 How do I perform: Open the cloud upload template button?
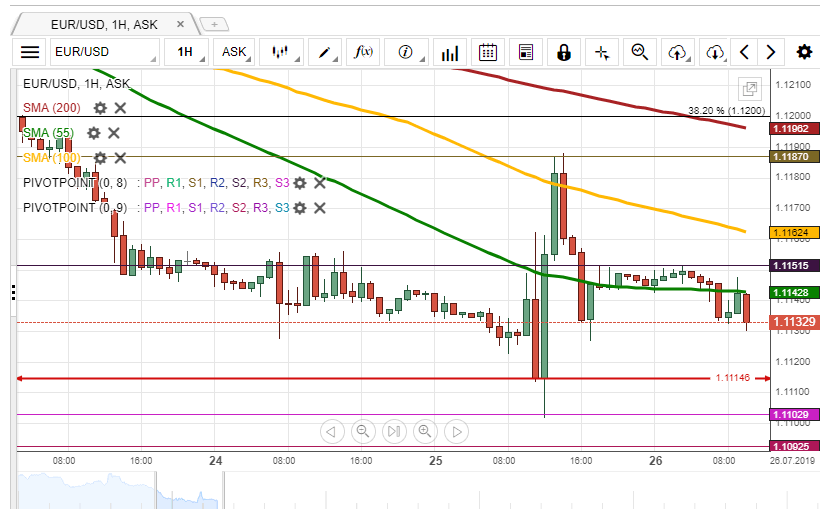coord(678,52)
